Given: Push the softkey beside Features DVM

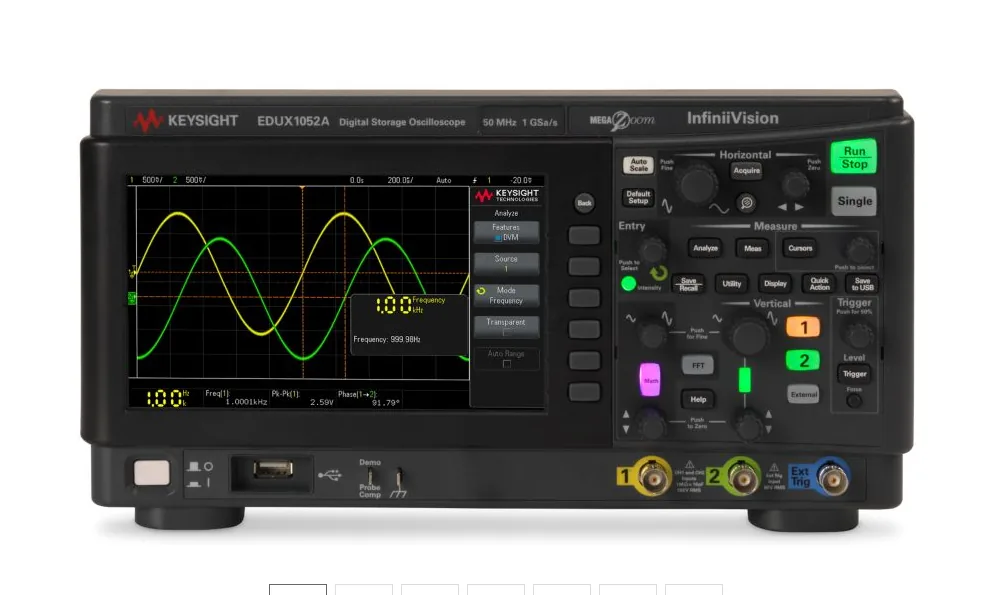Looking at the screenshot, I should pos(584,235).
